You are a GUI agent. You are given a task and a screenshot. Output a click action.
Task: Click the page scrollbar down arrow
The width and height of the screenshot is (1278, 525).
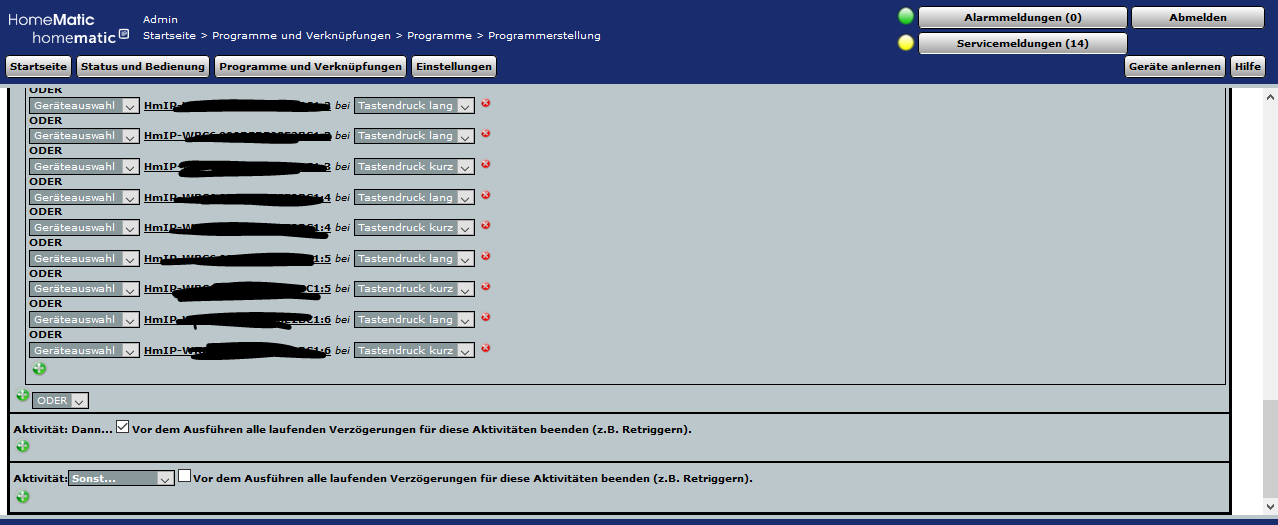pos(1270,506)
